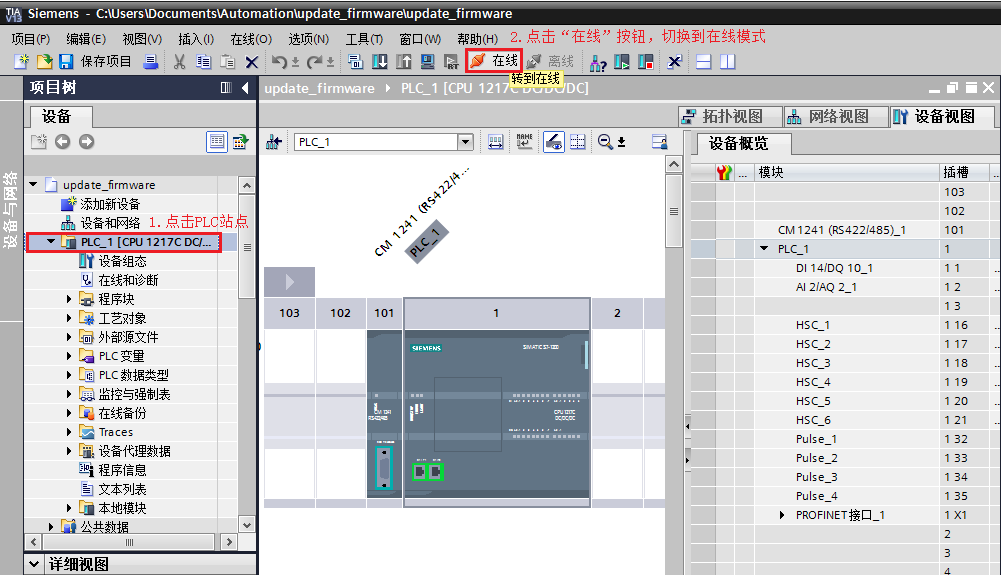Click the New project icon
Screen dimensions: 1001x575
click(x=21, y=61)
